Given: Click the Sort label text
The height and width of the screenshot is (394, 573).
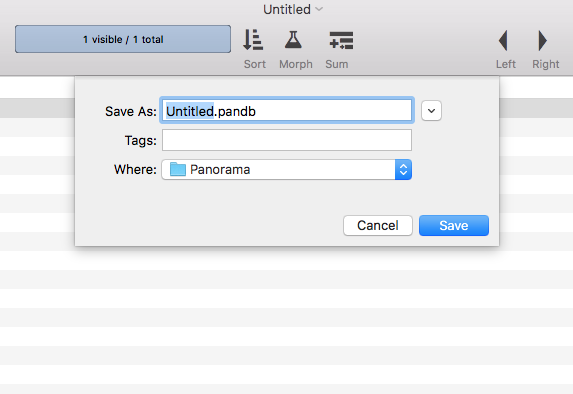Looking at the screenshot, I should pyautogui.click(x=255, y=64).
